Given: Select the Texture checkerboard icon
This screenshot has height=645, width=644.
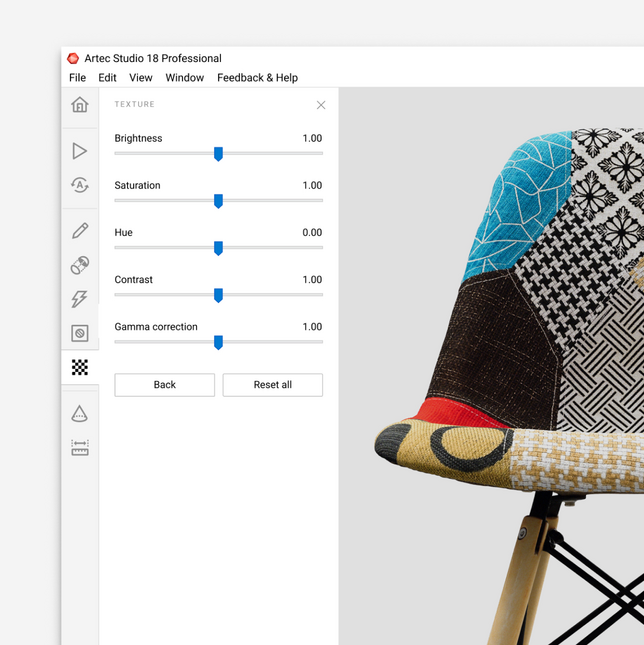Looking at the screenshot, I should click(x=80, y=367).
